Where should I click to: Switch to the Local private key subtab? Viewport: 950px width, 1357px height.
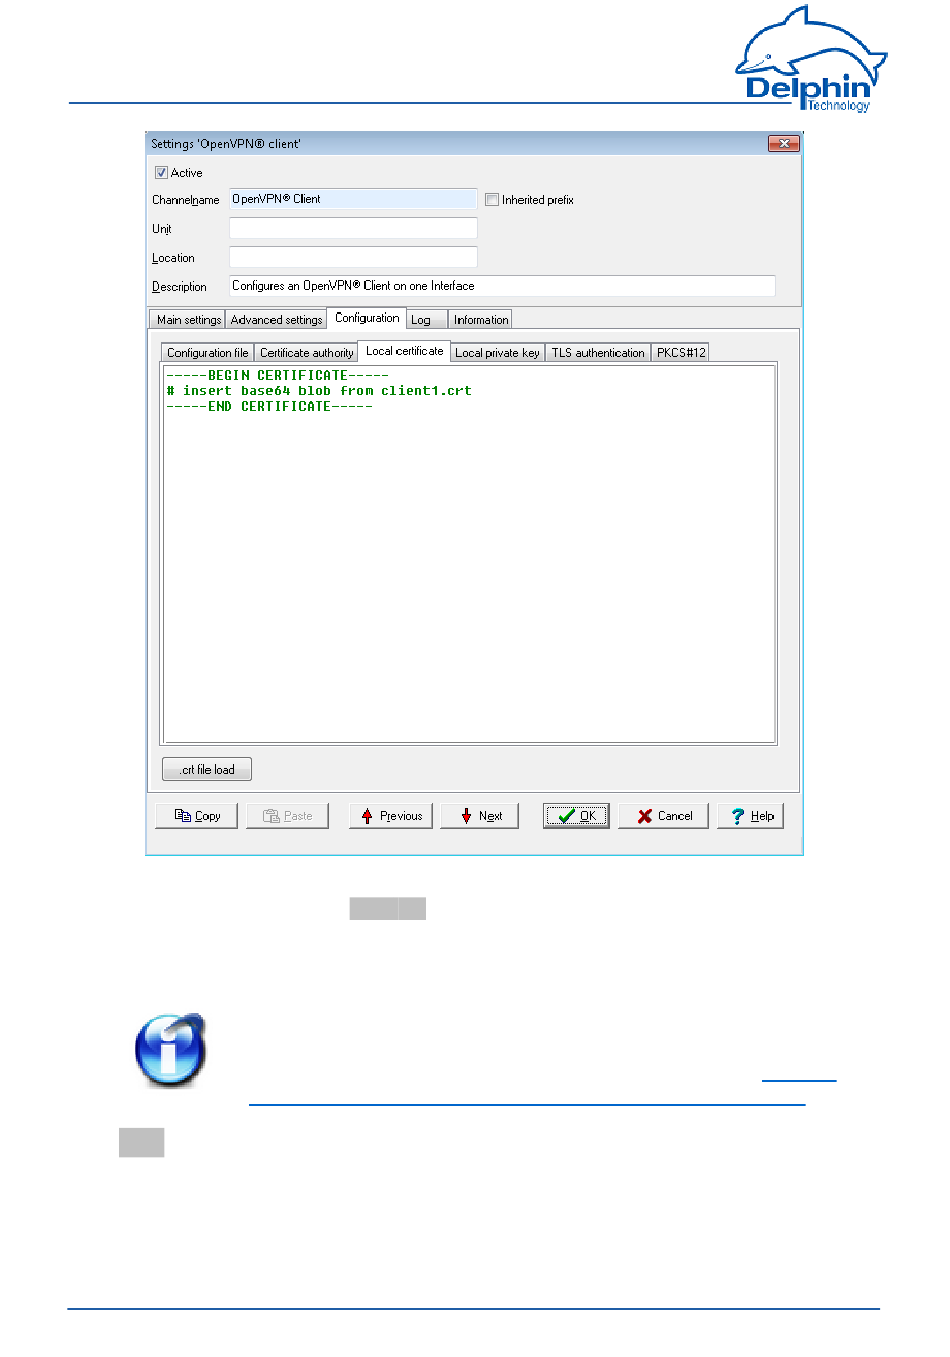pos(497,353)
